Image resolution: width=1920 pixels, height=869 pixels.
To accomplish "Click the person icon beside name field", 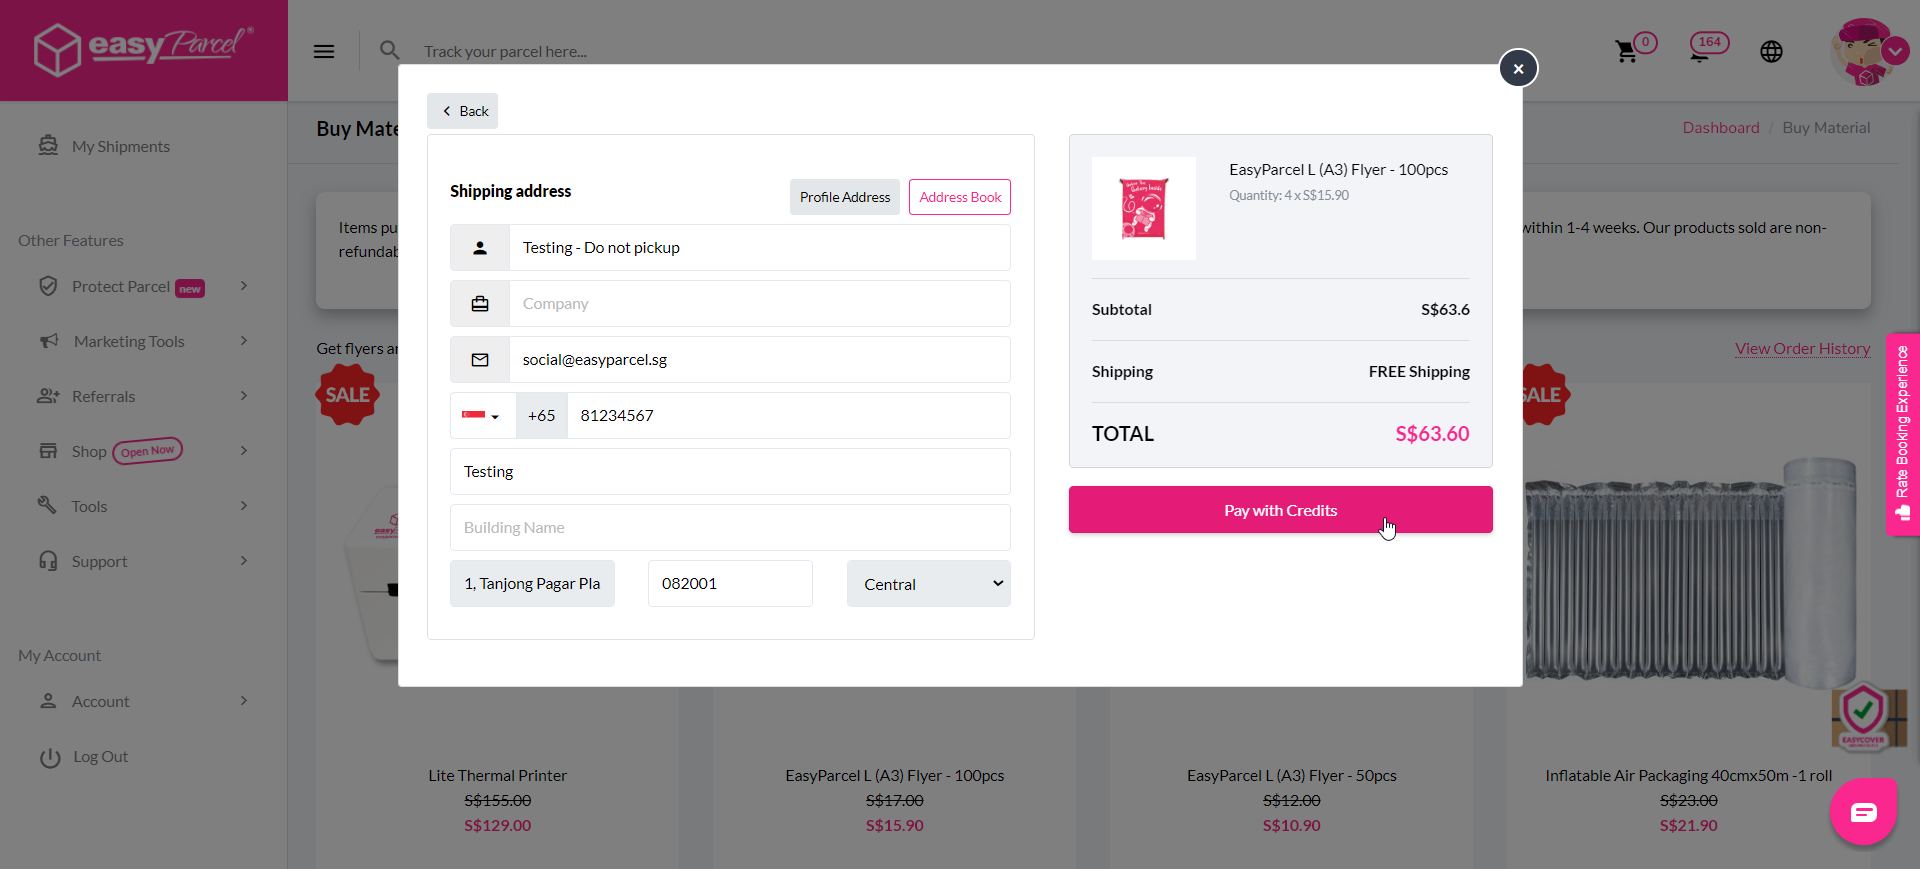I will coord(480,248).
